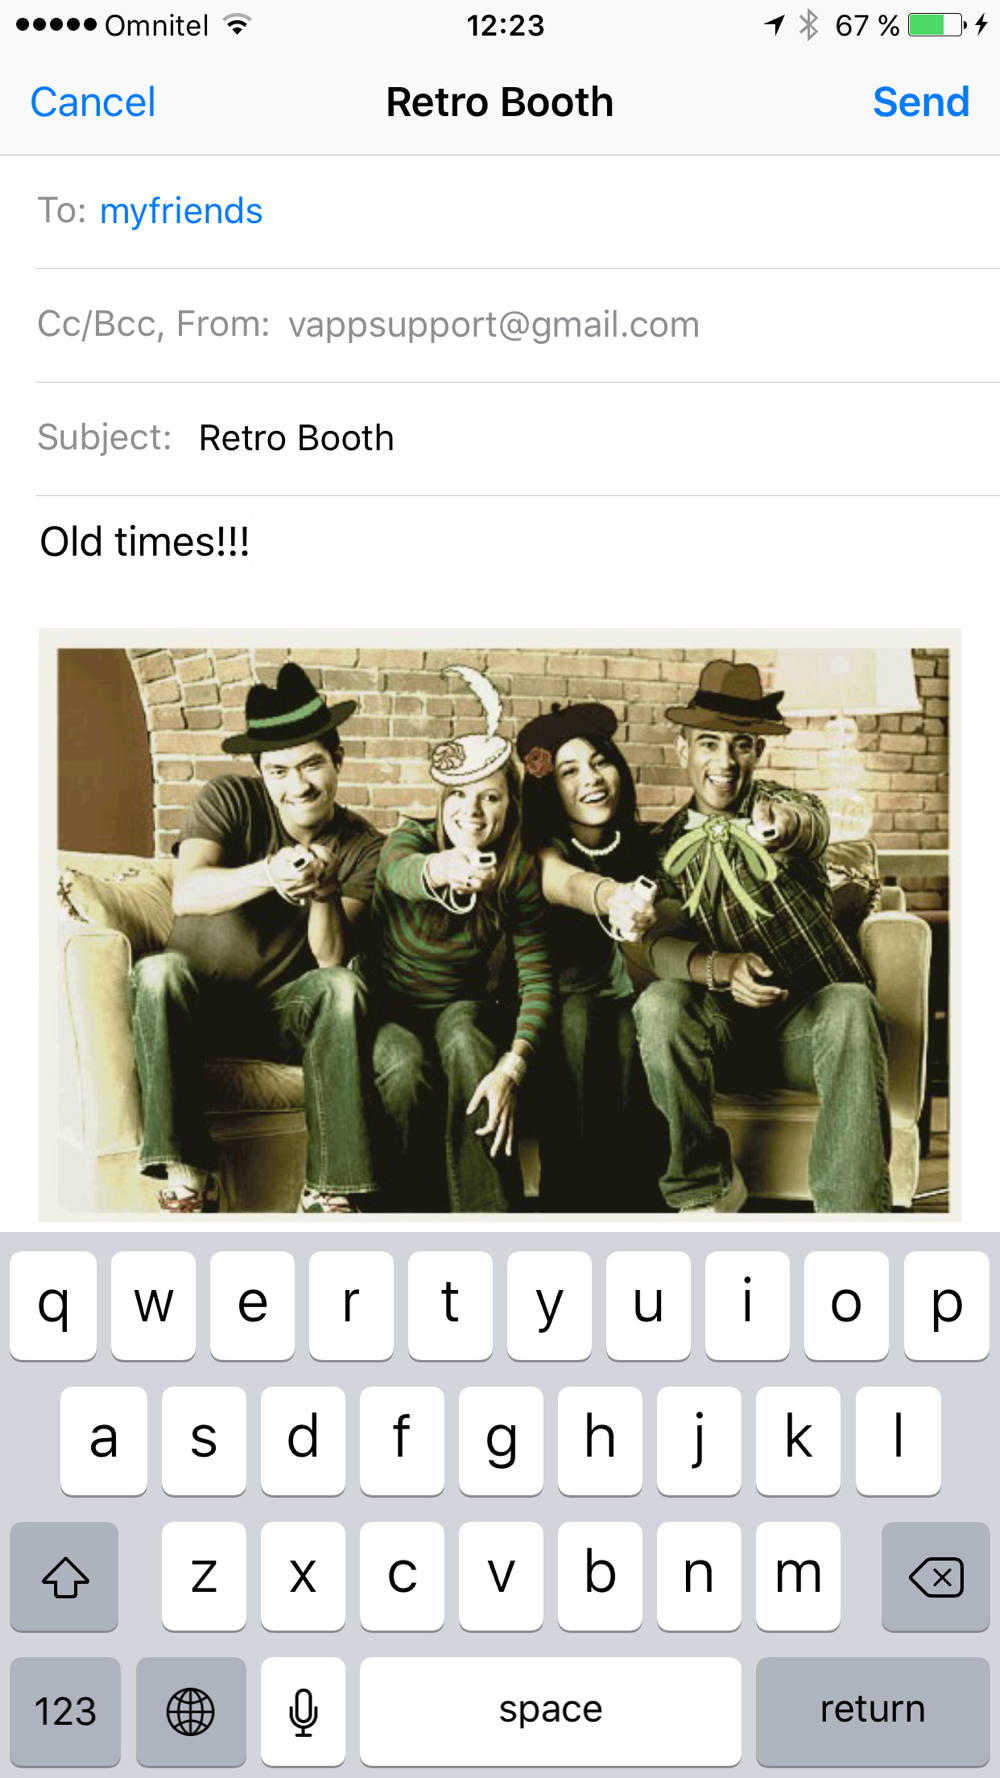Tap the shift key on keyboard
Image resolution: width=1000 pixels, height=1778 pixels.
point(64,1576)
